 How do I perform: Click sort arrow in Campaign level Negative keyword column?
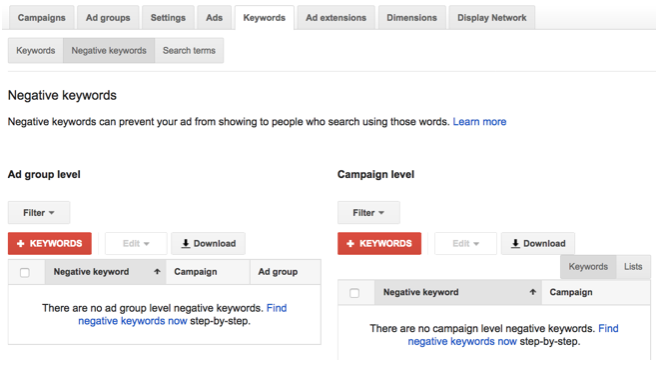[533, 292]
